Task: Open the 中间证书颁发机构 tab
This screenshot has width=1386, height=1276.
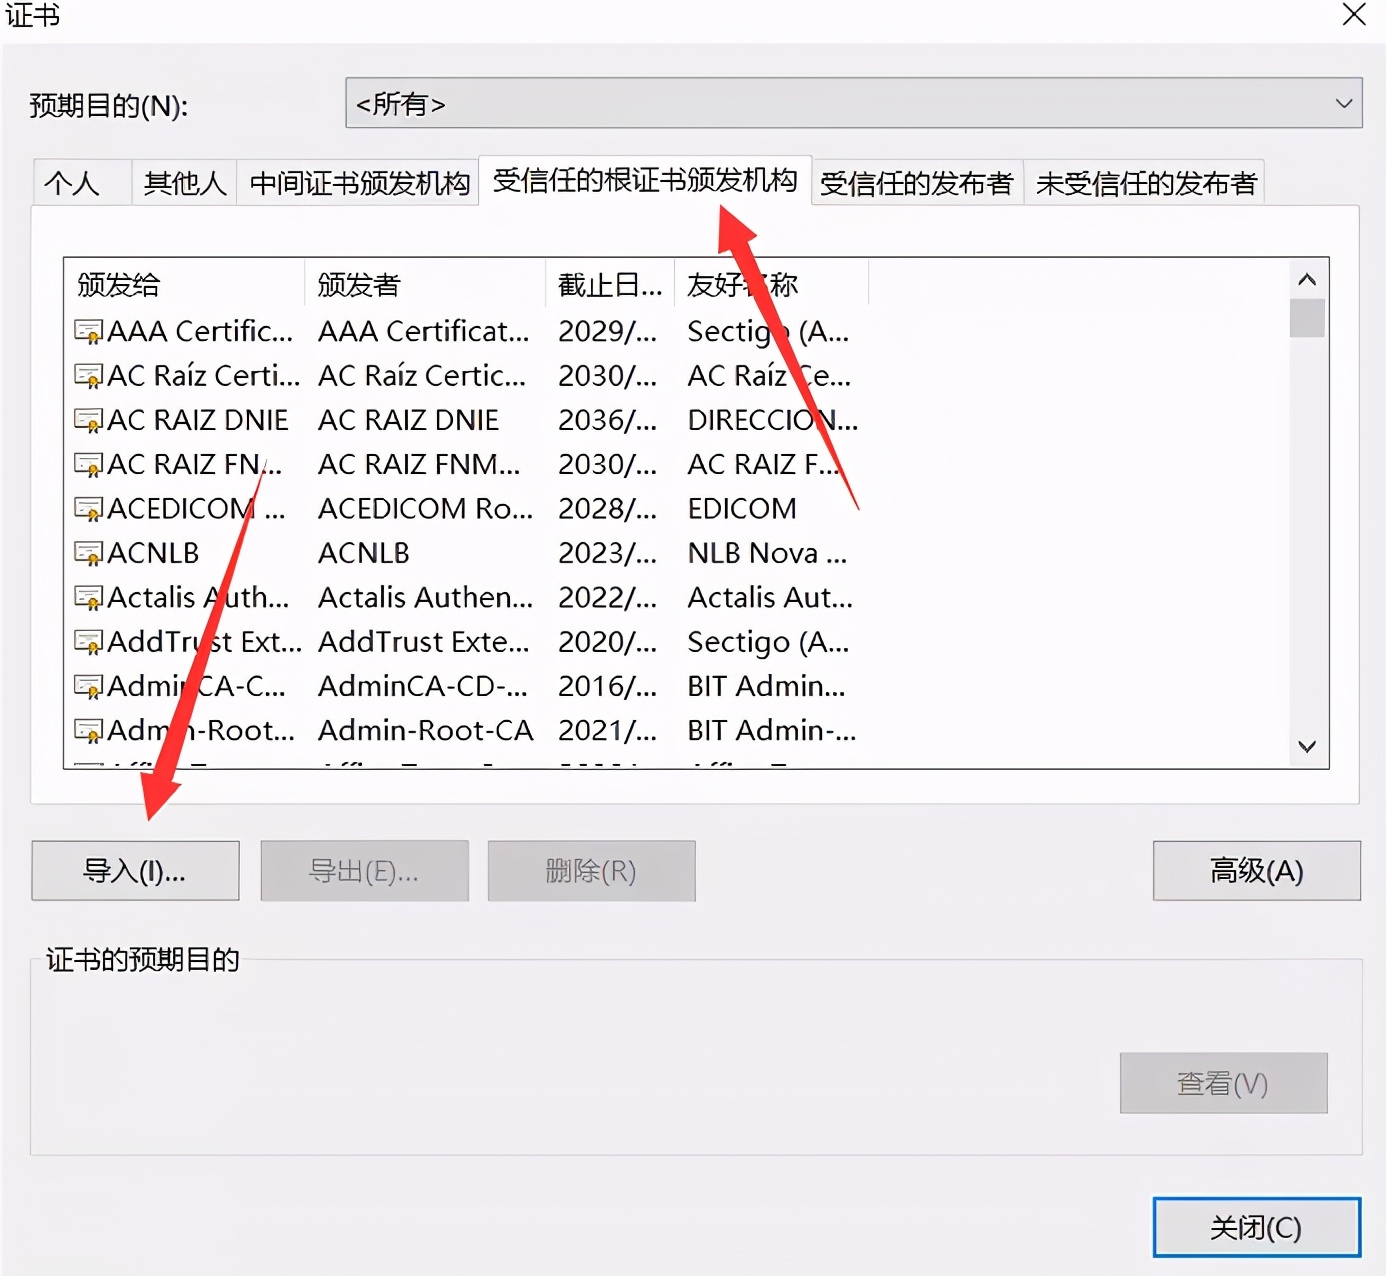Action: pos(358,182)
